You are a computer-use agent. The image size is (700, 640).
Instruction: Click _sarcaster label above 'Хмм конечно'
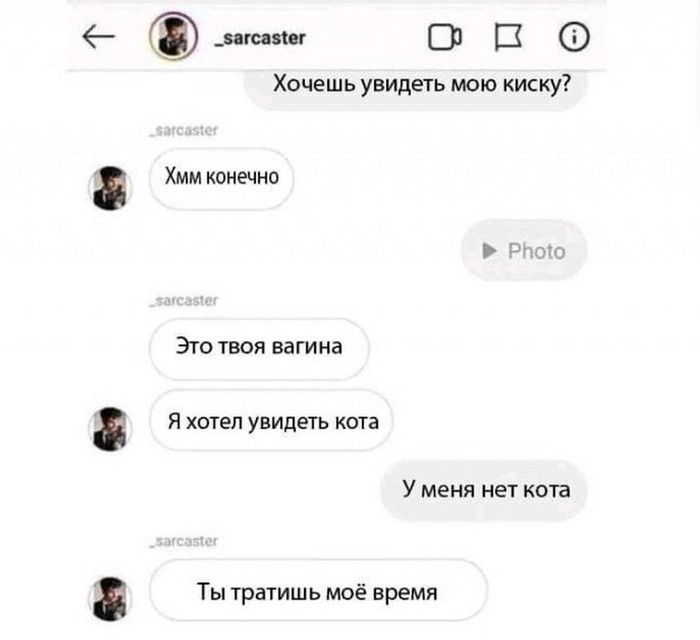184,131
